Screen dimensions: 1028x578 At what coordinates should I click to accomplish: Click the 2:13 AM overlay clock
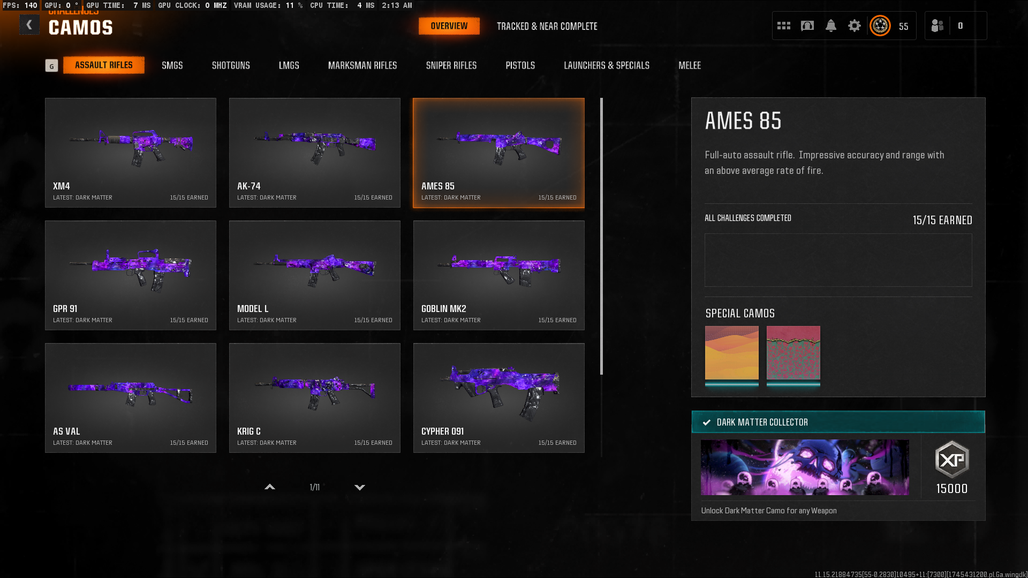pos(397,5)
